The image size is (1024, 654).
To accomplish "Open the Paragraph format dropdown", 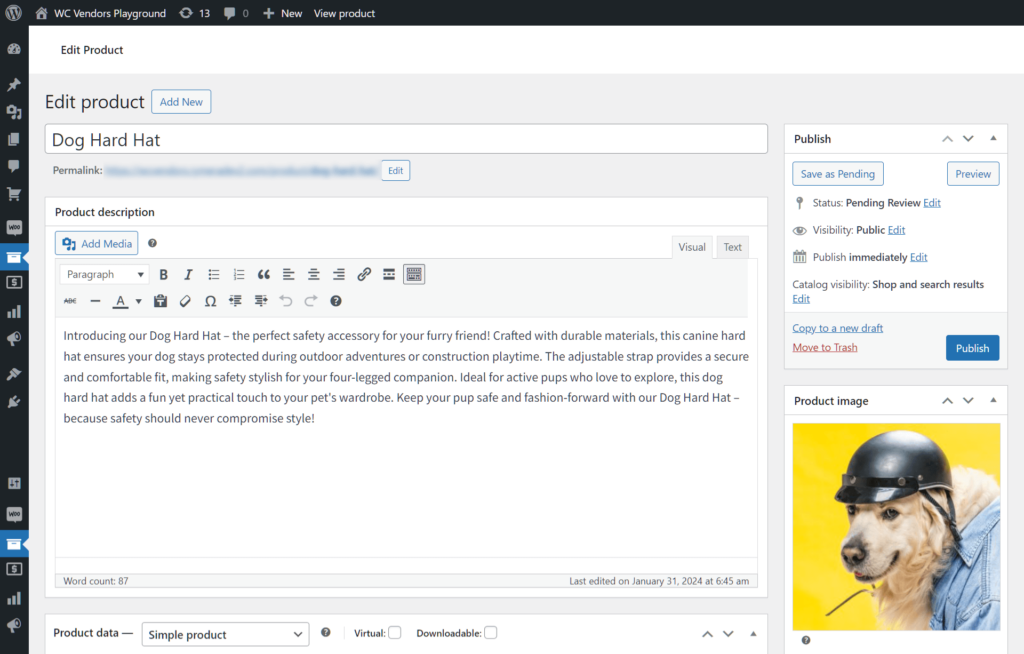I will [x=105, y=274].
